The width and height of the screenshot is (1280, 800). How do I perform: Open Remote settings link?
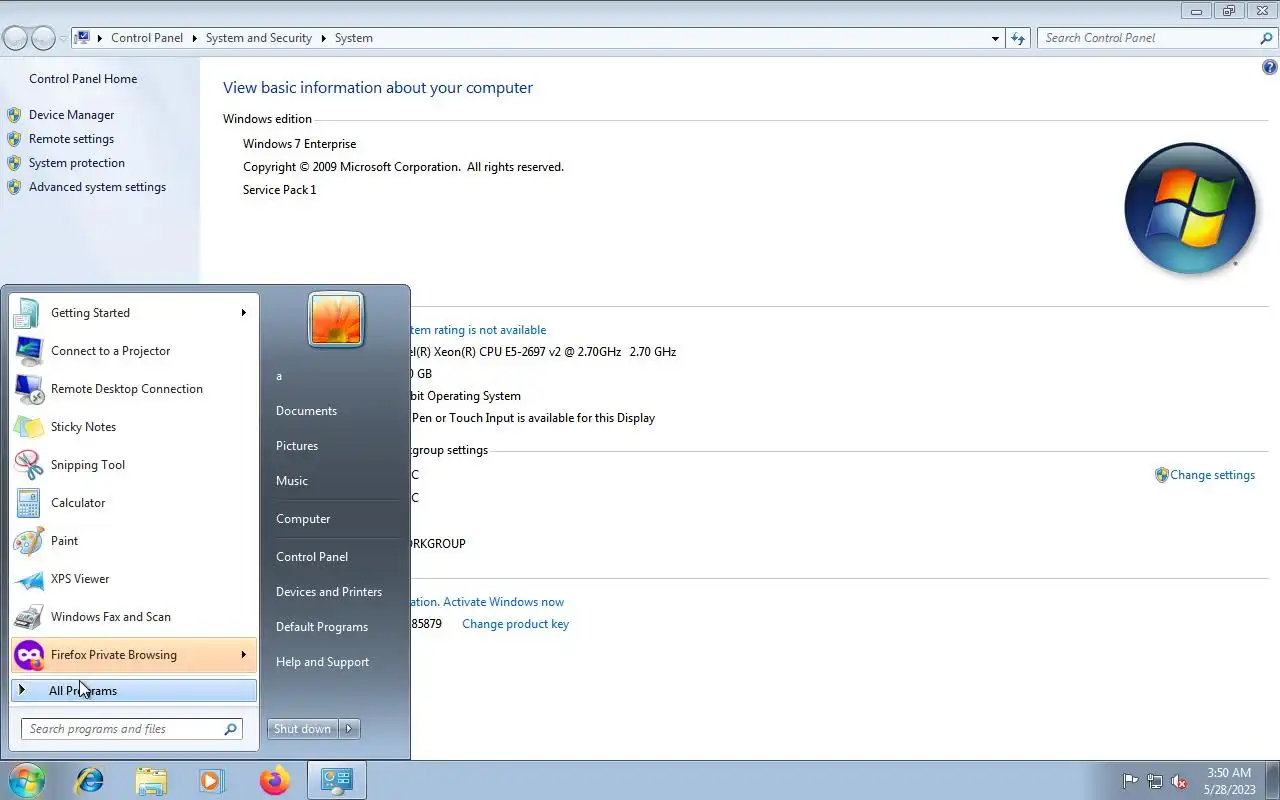71,139
